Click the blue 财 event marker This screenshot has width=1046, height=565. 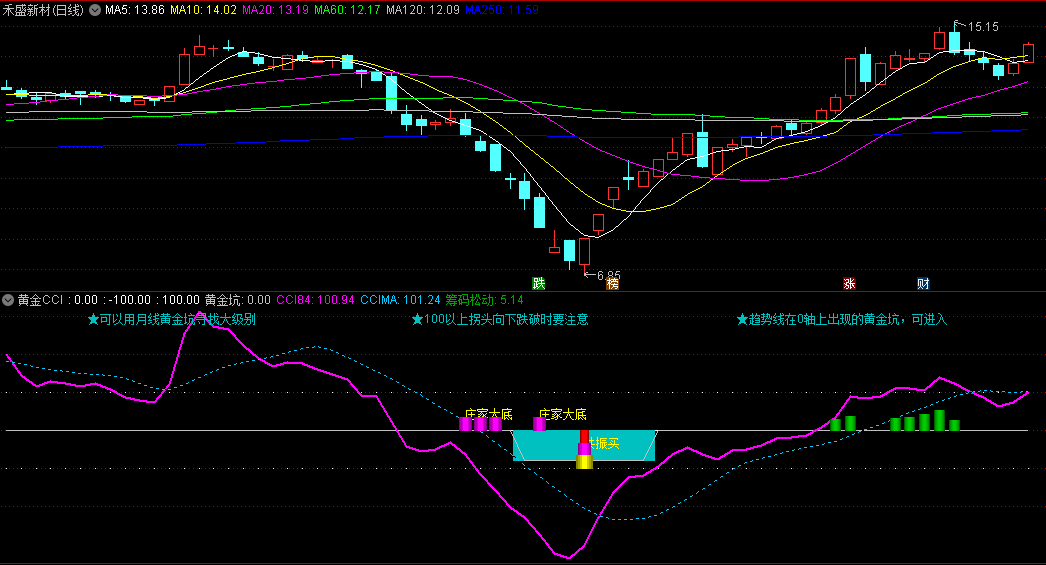pyautogui.click(x=923, y=284)
